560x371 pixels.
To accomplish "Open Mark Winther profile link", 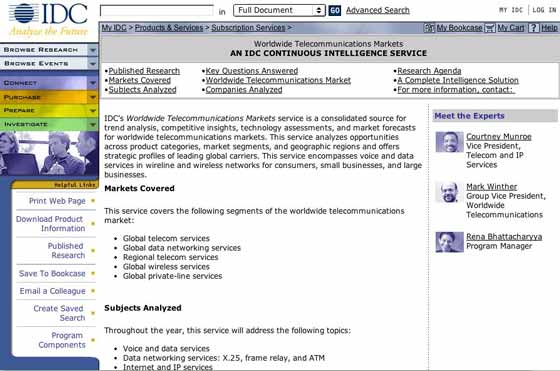I will click(491, 187).
